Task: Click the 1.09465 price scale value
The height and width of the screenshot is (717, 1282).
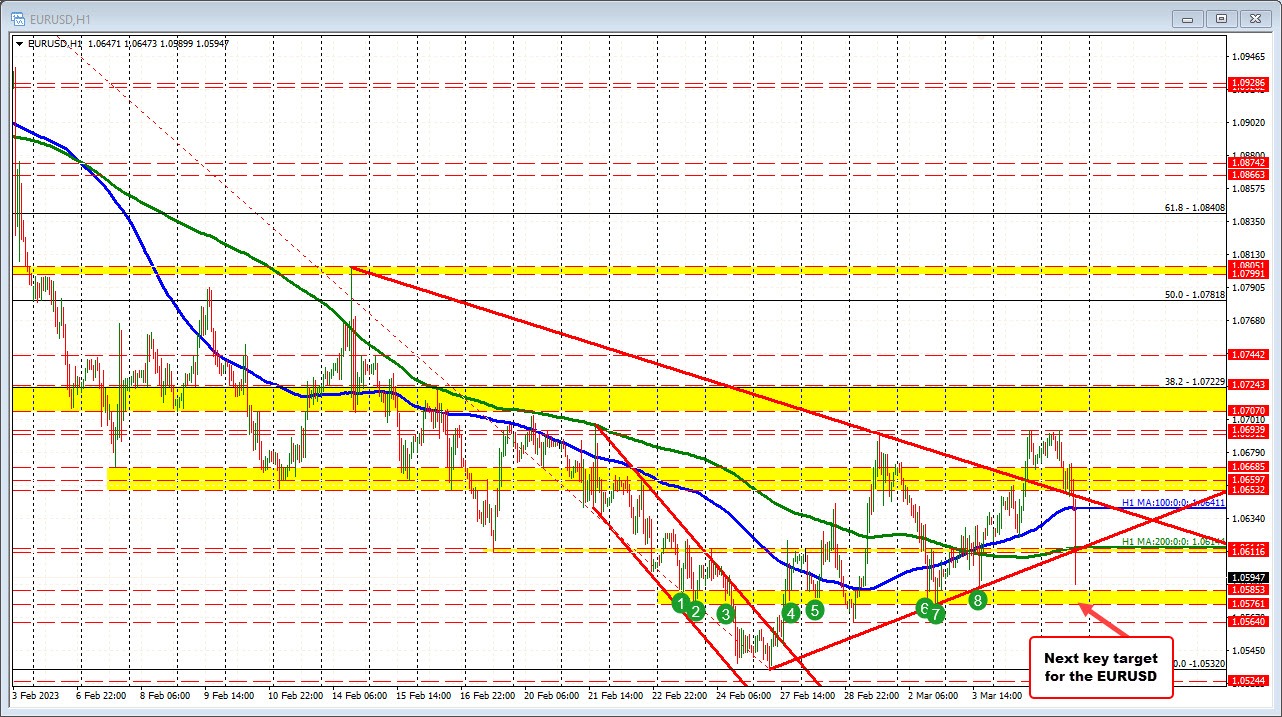Action: click(x=1249, y=56)
